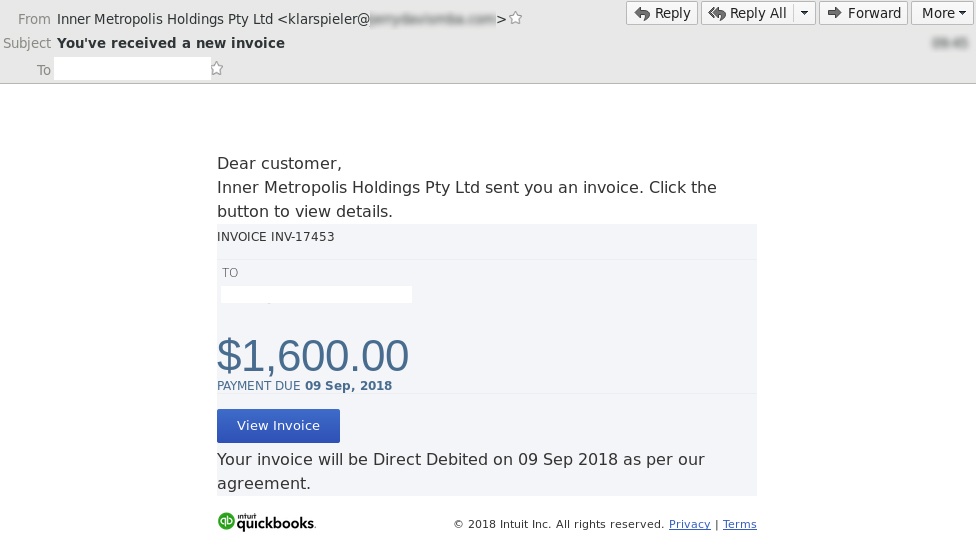Click the Forward button
The height and width of the screenshot is (552, 976).
[863, 13]
